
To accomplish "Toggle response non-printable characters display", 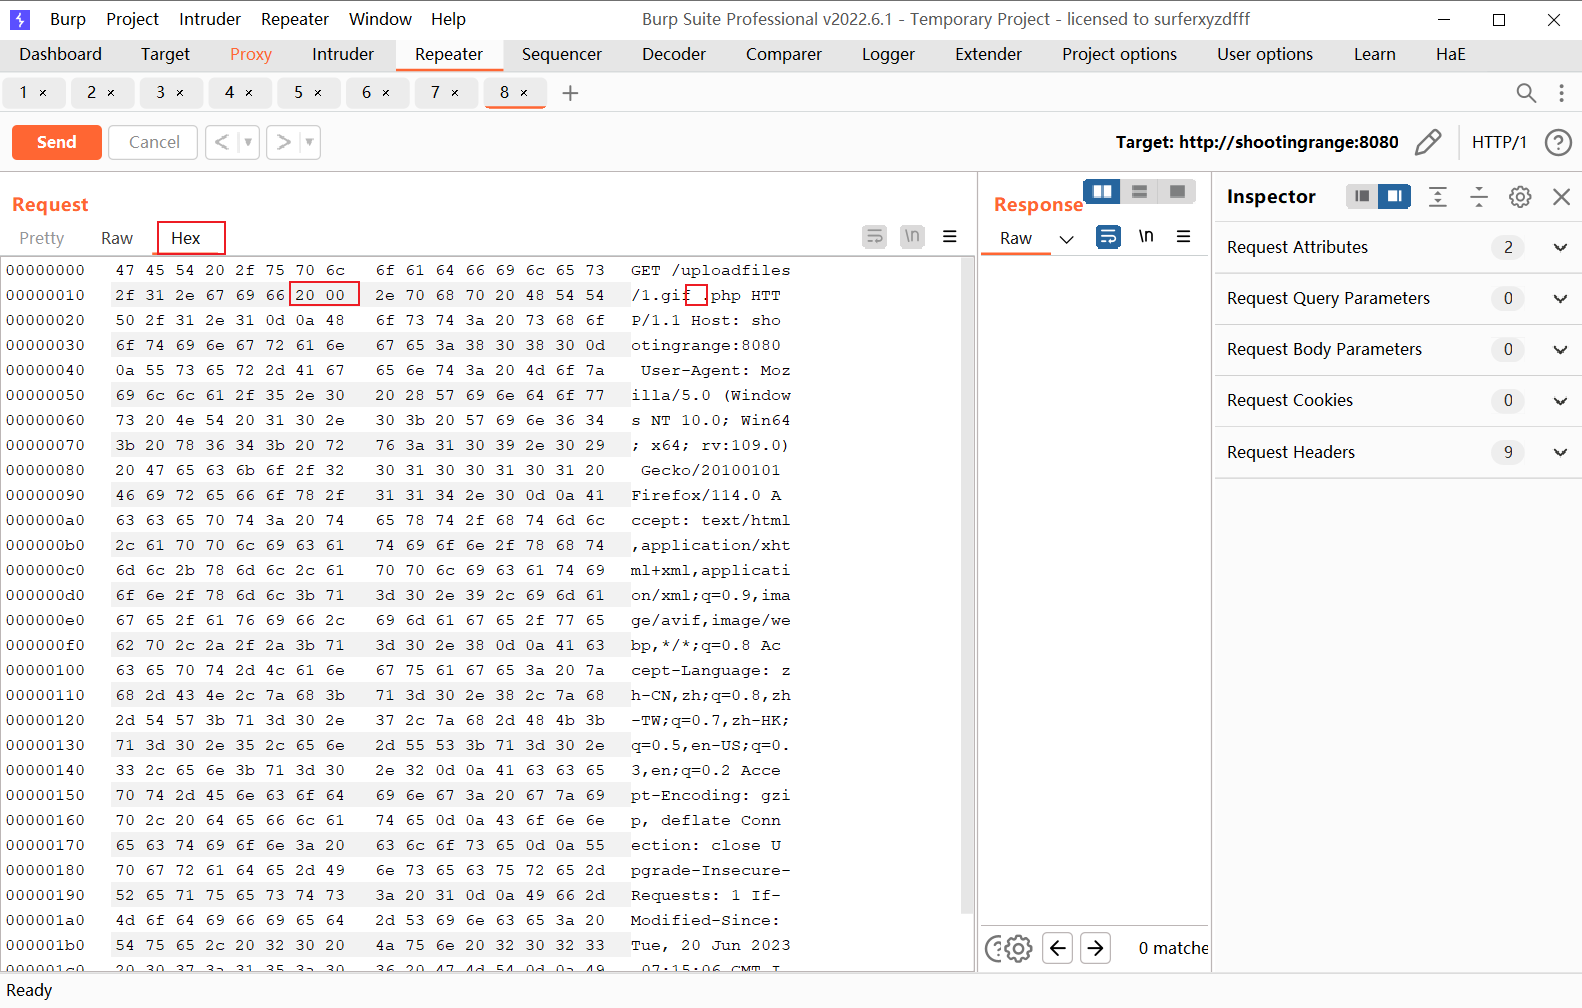I will point(1146,237).
